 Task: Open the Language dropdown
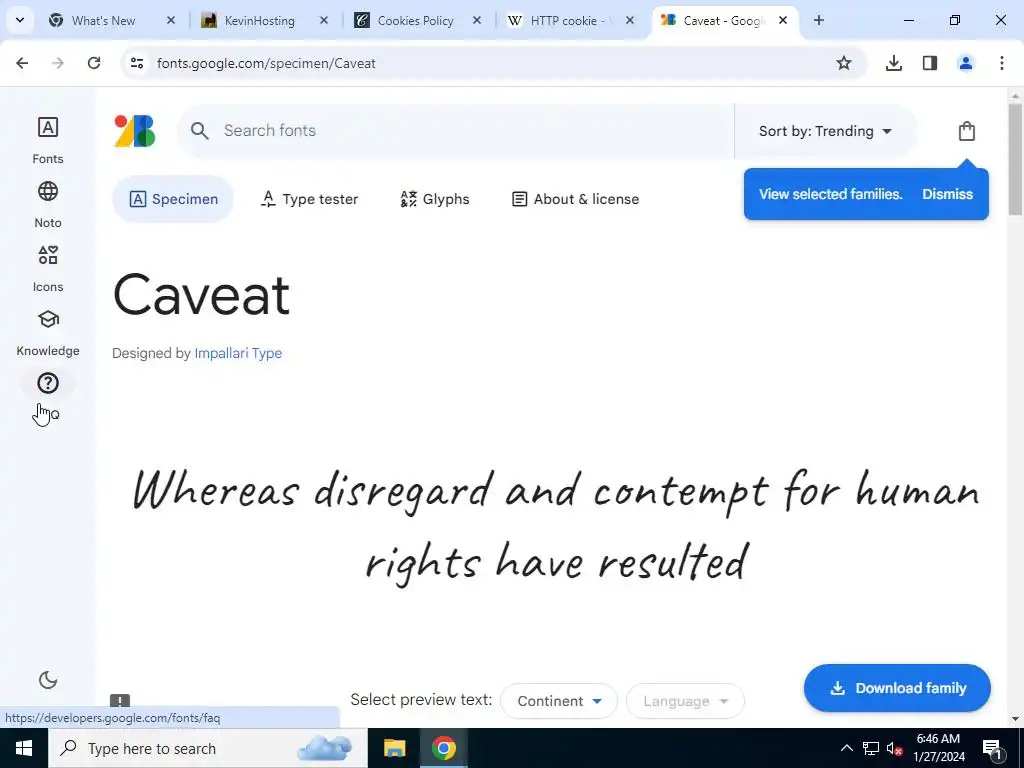685,701
